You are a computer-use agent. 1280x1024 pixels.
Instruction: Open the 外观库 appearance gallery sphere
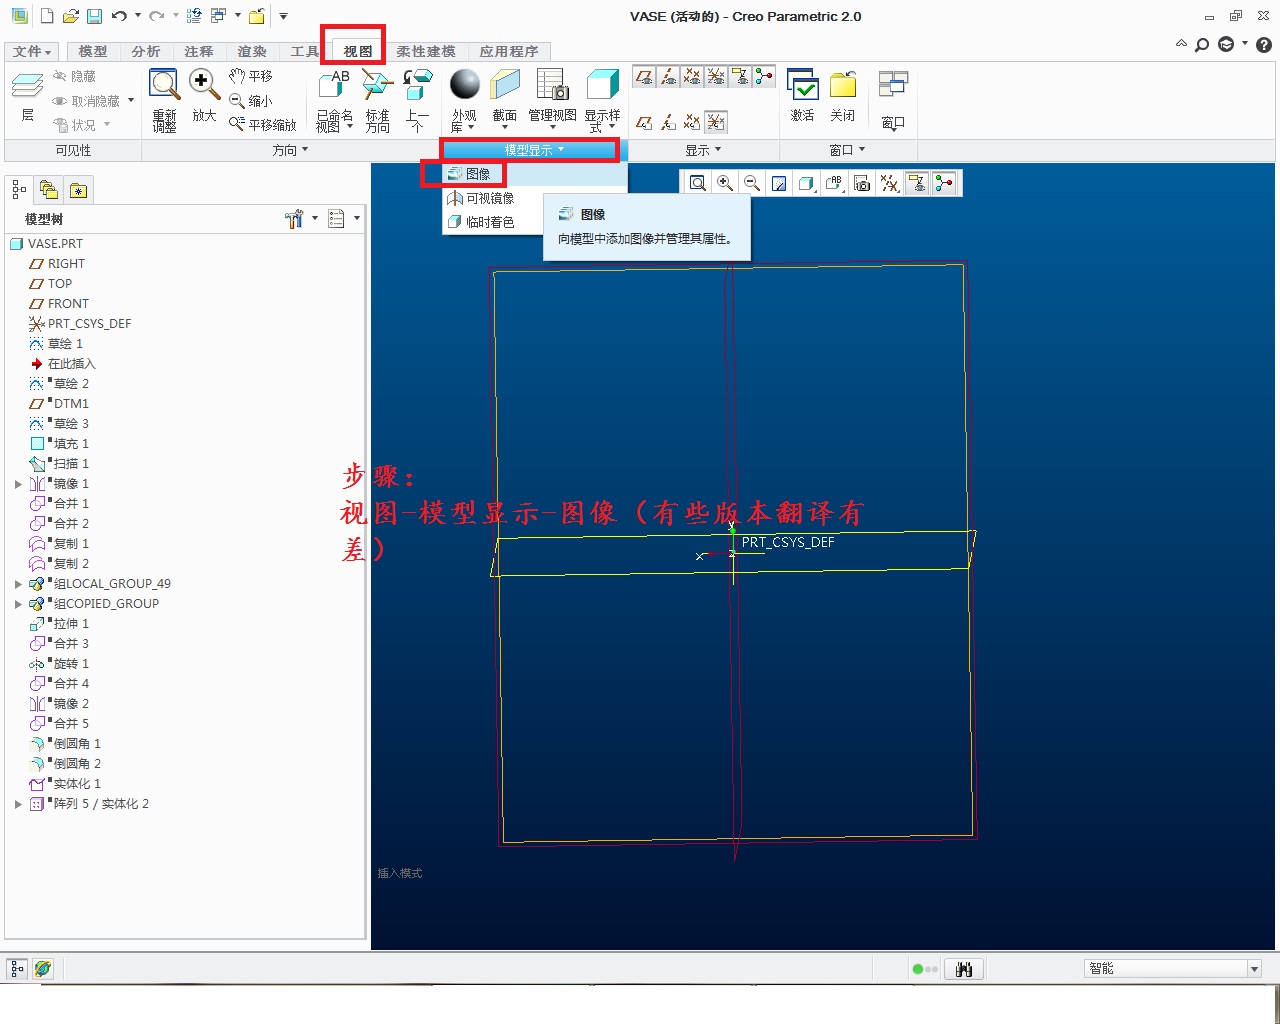click(x=464, y=87)
